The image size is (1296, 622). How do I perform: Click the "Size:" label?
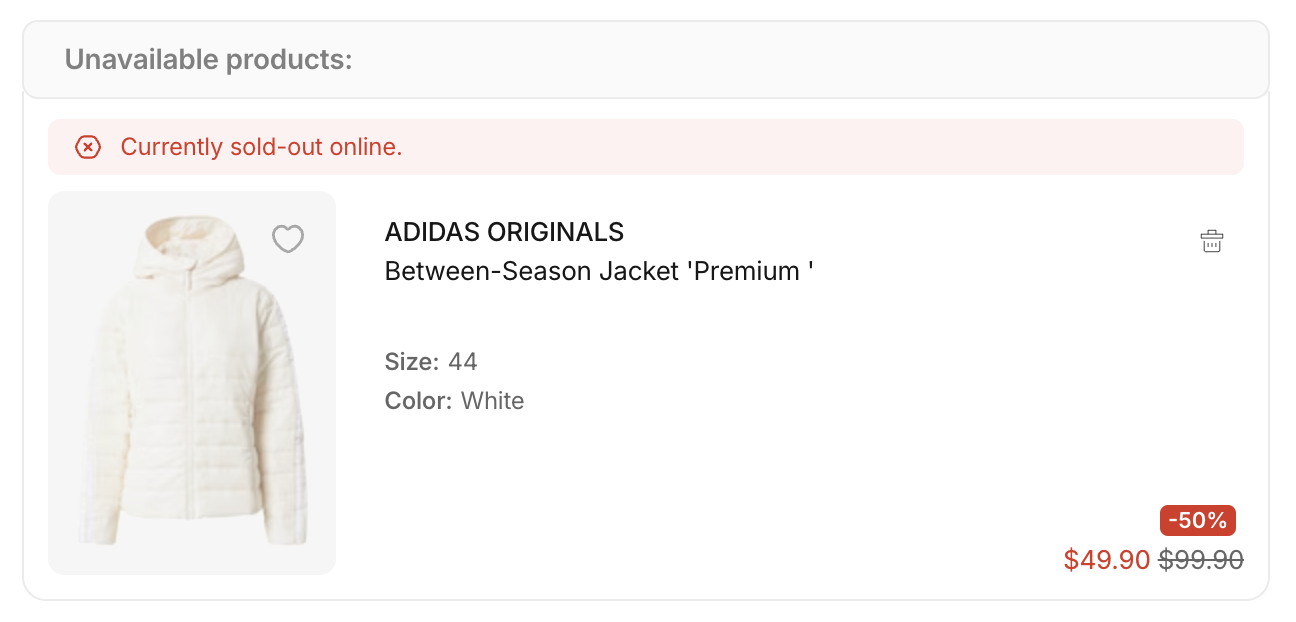pyautogui.click(x=411, y=361)
